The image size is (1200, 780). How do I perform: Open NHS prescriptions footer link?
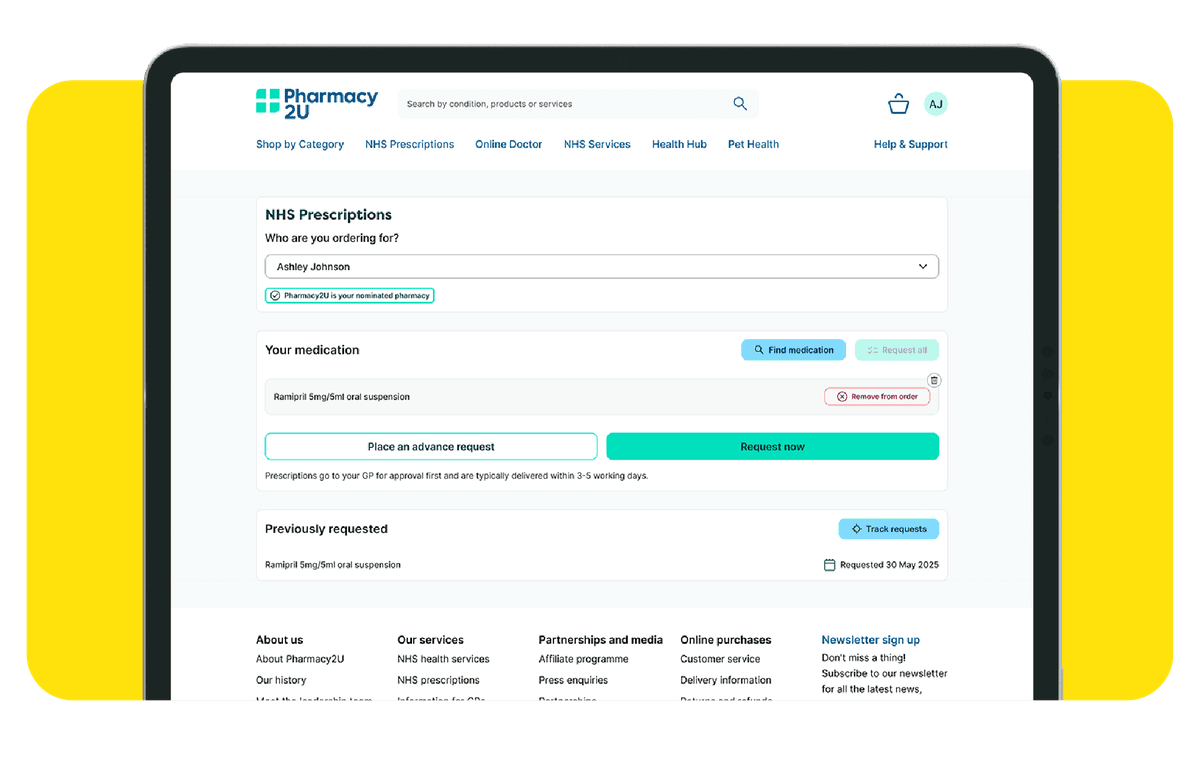tap(438, 680)
